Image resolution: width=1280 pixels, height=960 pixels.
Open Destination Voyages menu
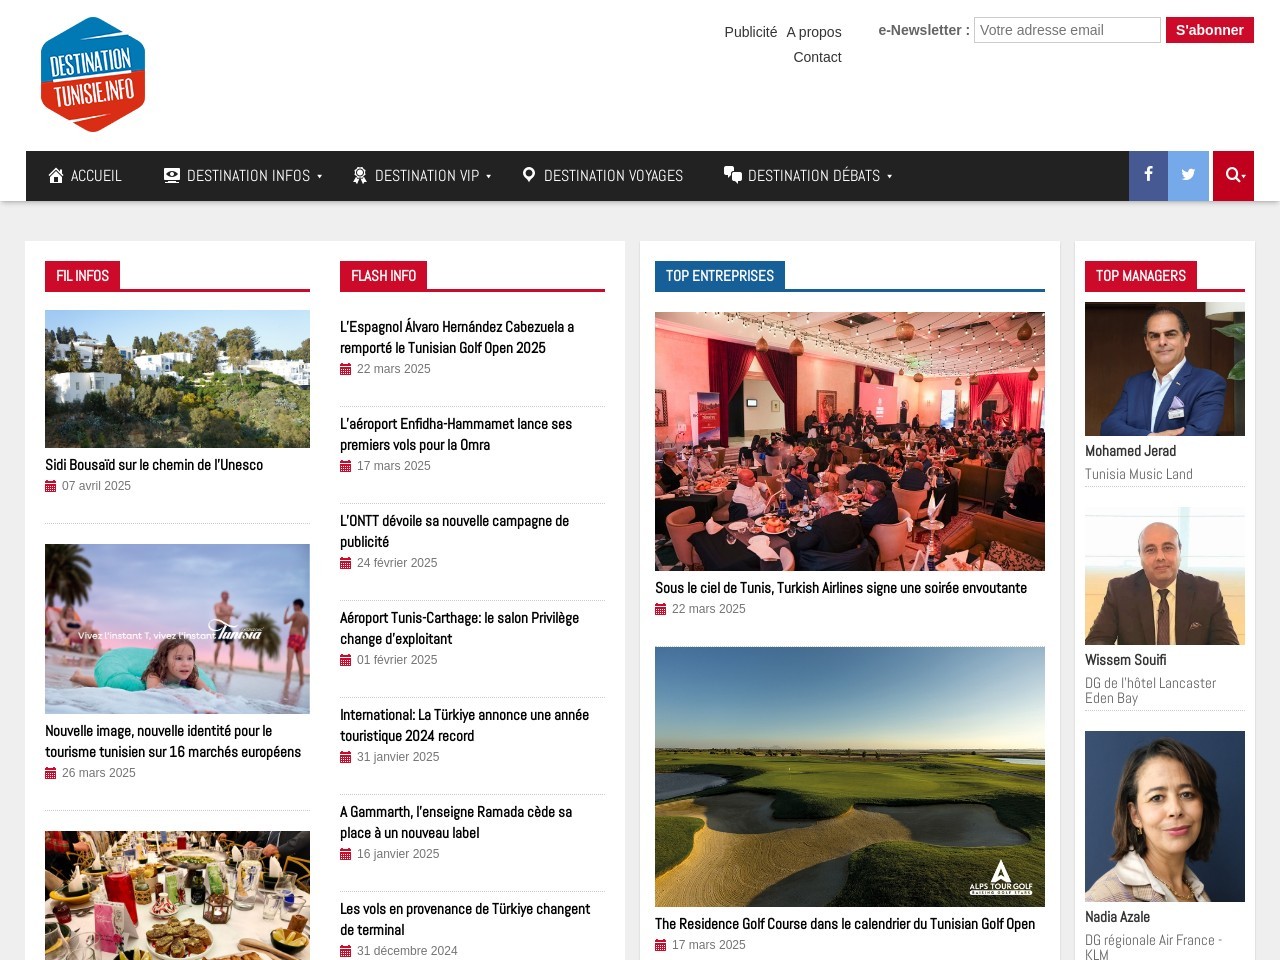click(x=603, y=176)
